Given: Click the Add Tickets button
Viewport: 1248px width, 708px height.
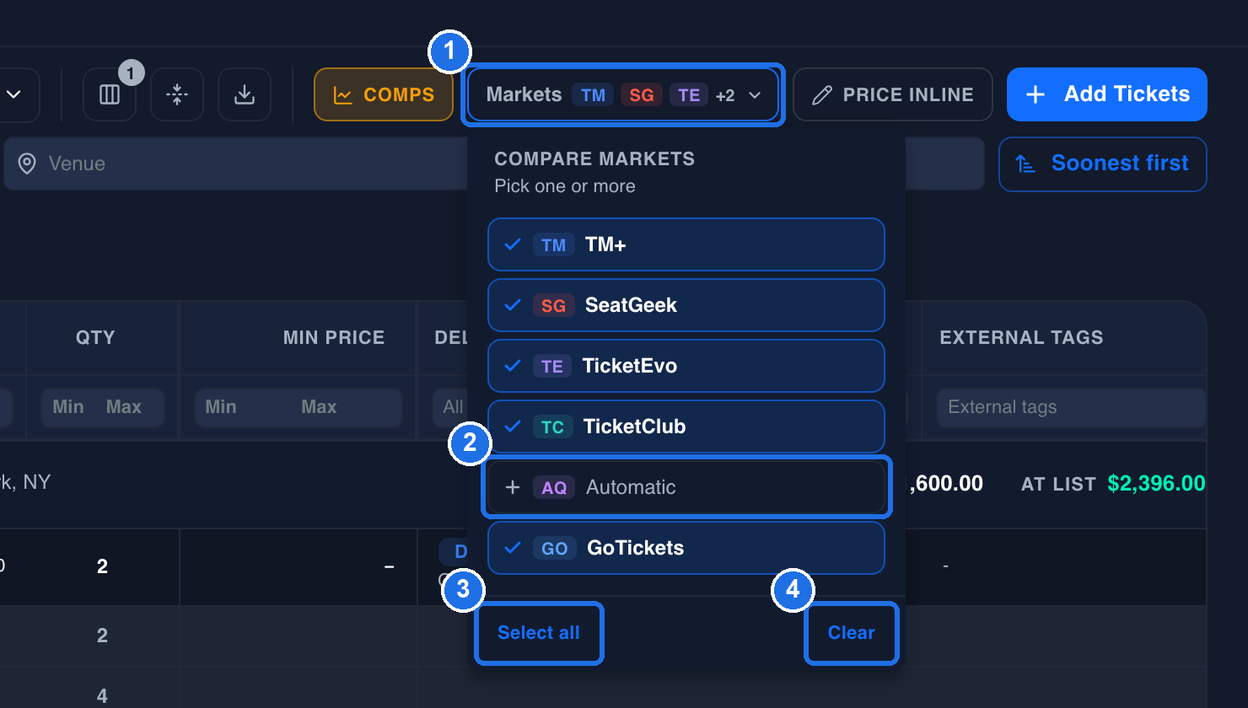Looking at the screenshot, I should click(1107, 95).
